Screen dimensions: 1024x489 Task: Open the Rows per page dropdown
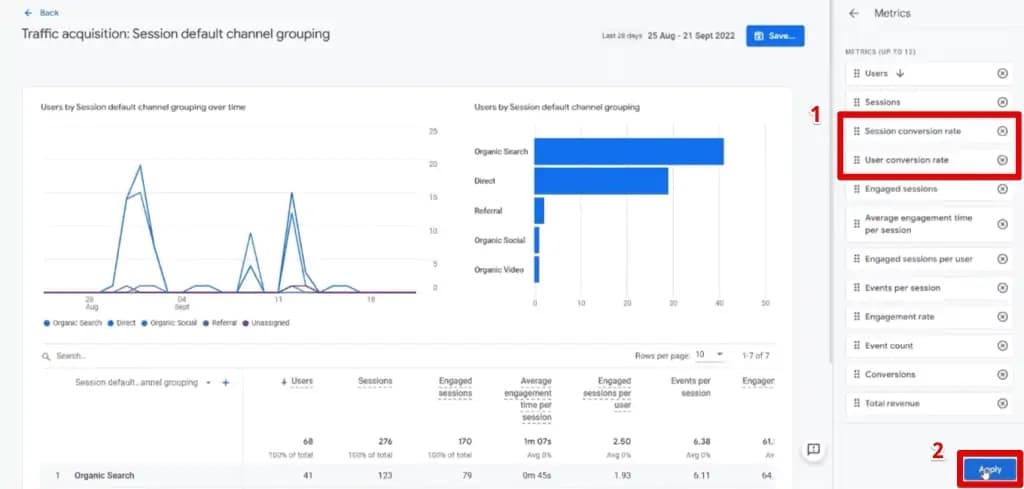coord(710,355)
